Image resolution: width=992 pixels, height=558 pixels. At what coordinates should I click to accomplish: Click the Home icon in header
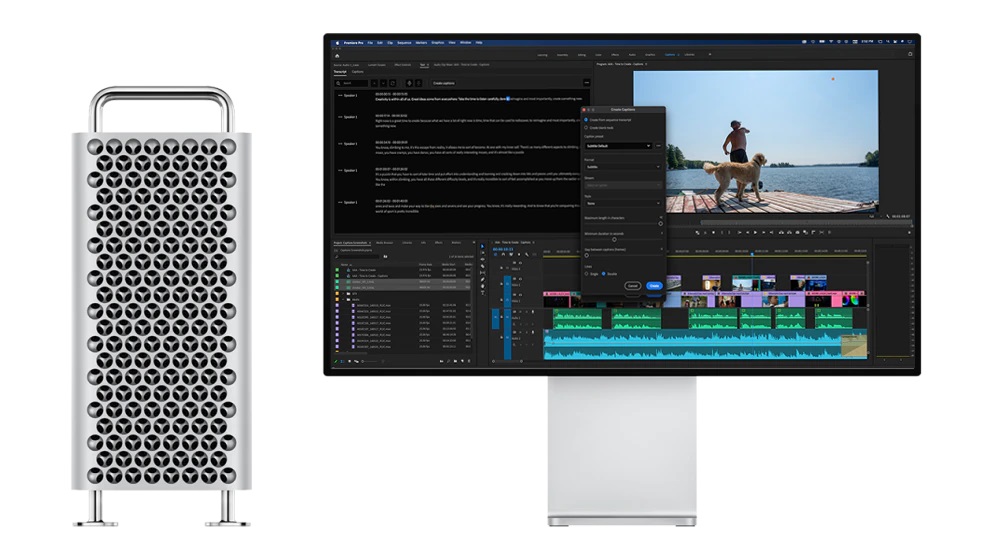(337, 55)
